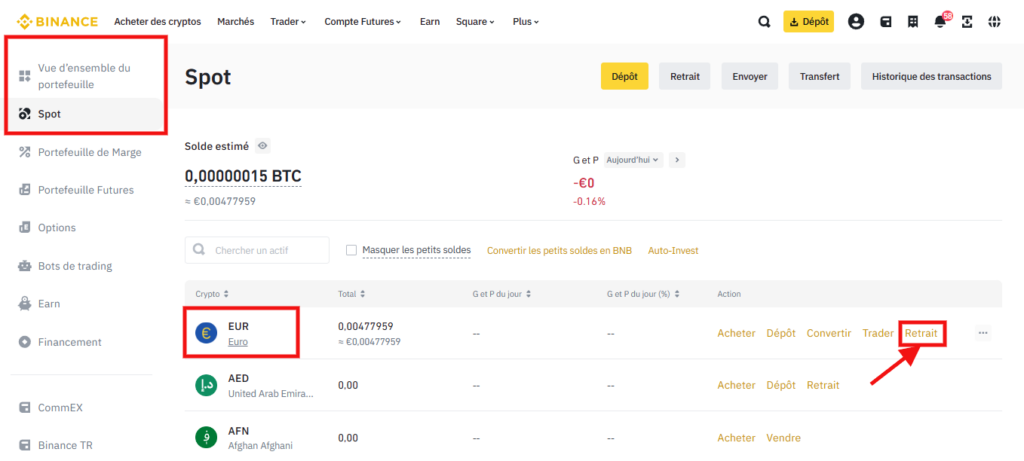
Task: Sort by Crypto column
Action: (212, 294)
